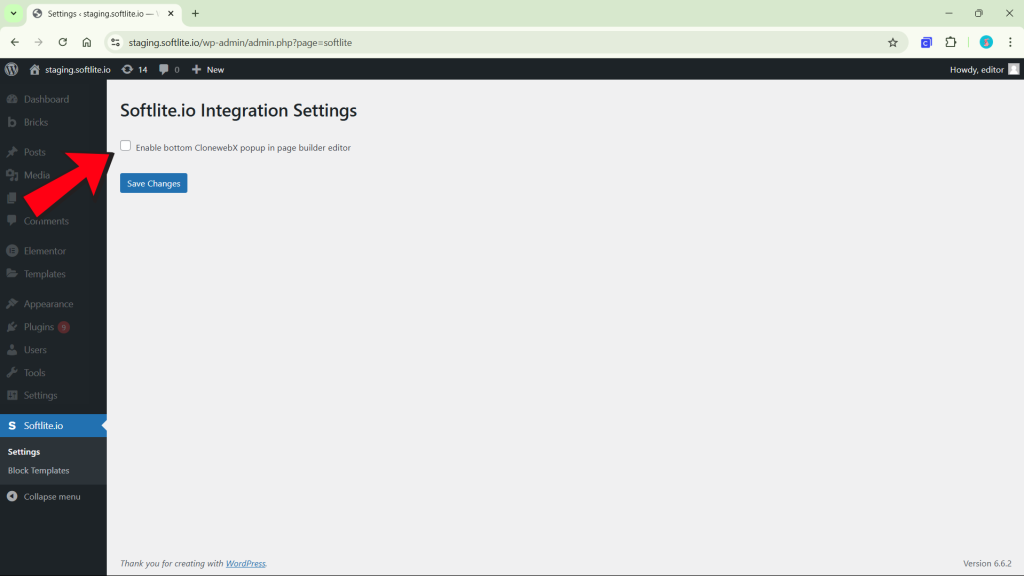Open the Bricks builder icon

point(11,122)
